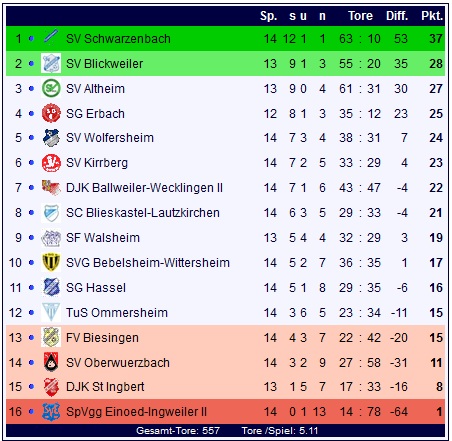Viewport: 452px width, 441px height.
Task: Click the DJK St Ingbert team name
Action: click(105, 387)
